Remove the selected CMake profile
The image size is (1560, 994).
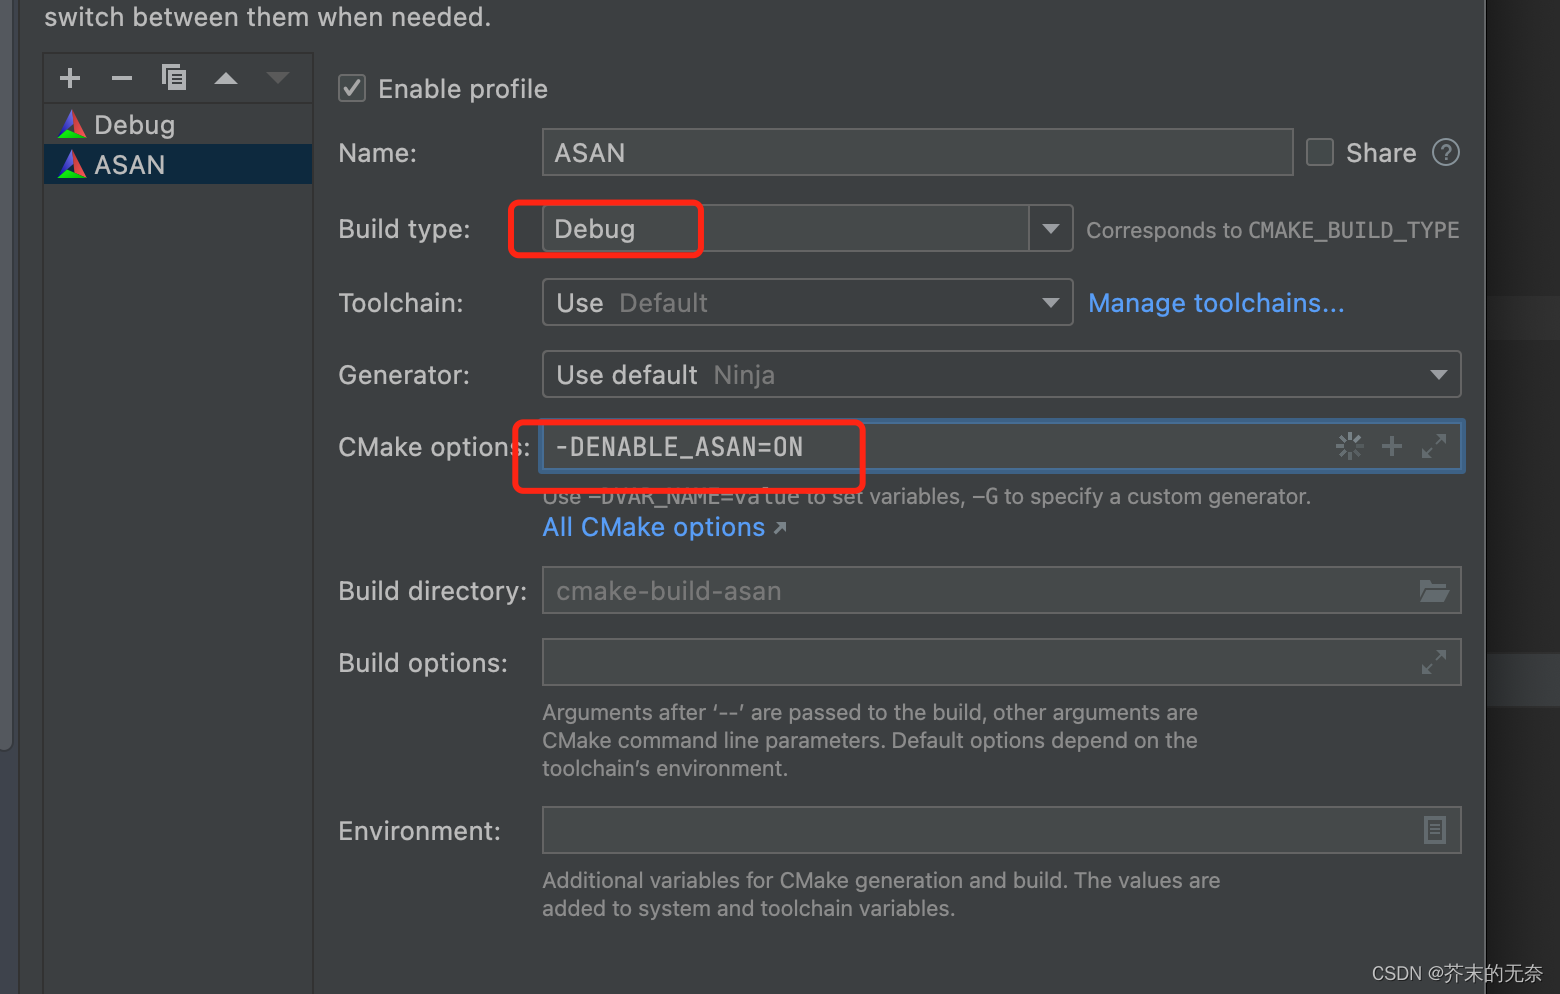122,78
